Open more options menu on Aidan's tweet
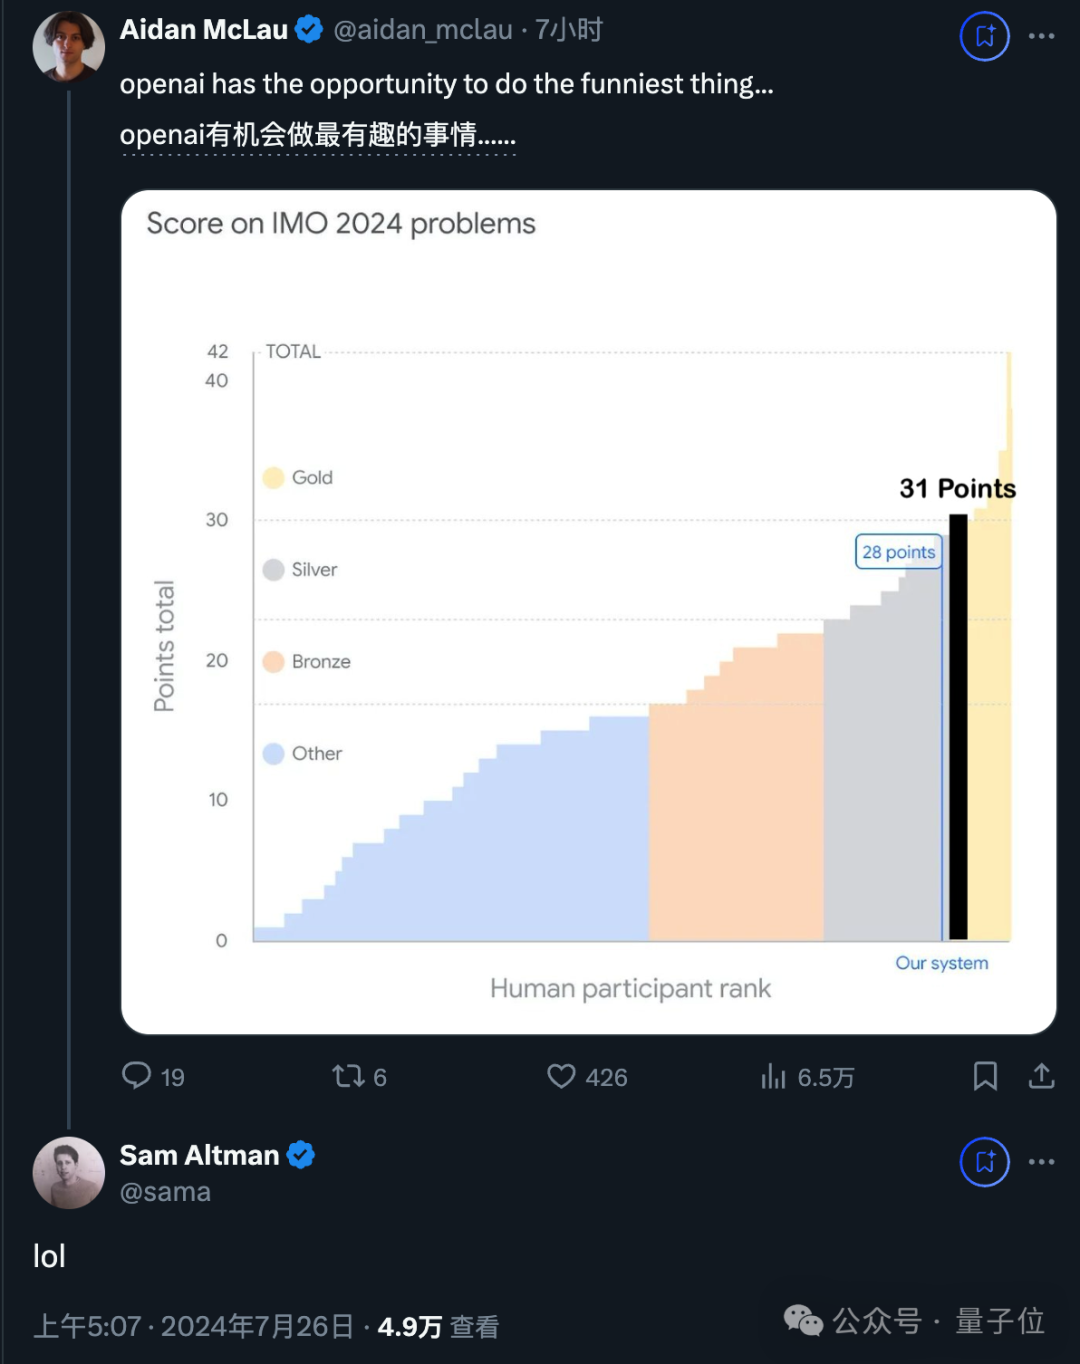Image resolution: width=1080 pixels, height=1364 pixels. (1041, 36)
